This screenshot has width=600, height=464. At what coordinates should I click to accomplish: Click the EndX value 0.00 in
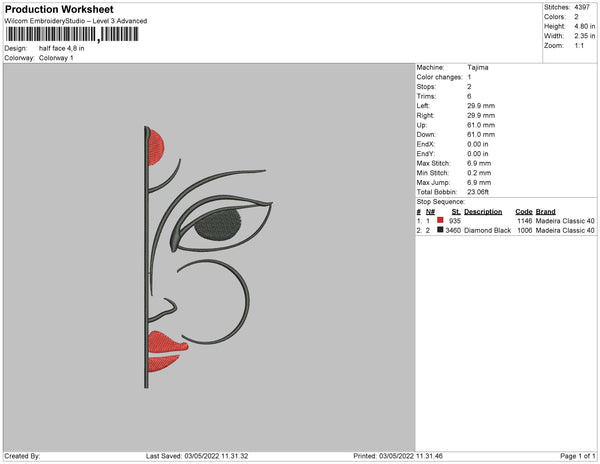(x=478, y=144)
